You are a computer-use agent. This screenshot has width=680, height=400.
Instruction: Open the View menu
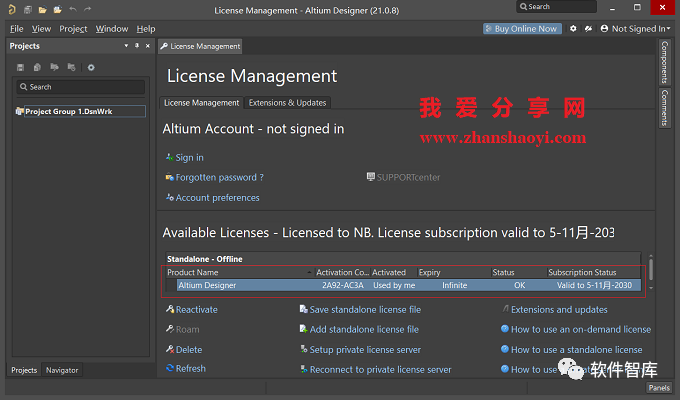click(x=41, y=29)
